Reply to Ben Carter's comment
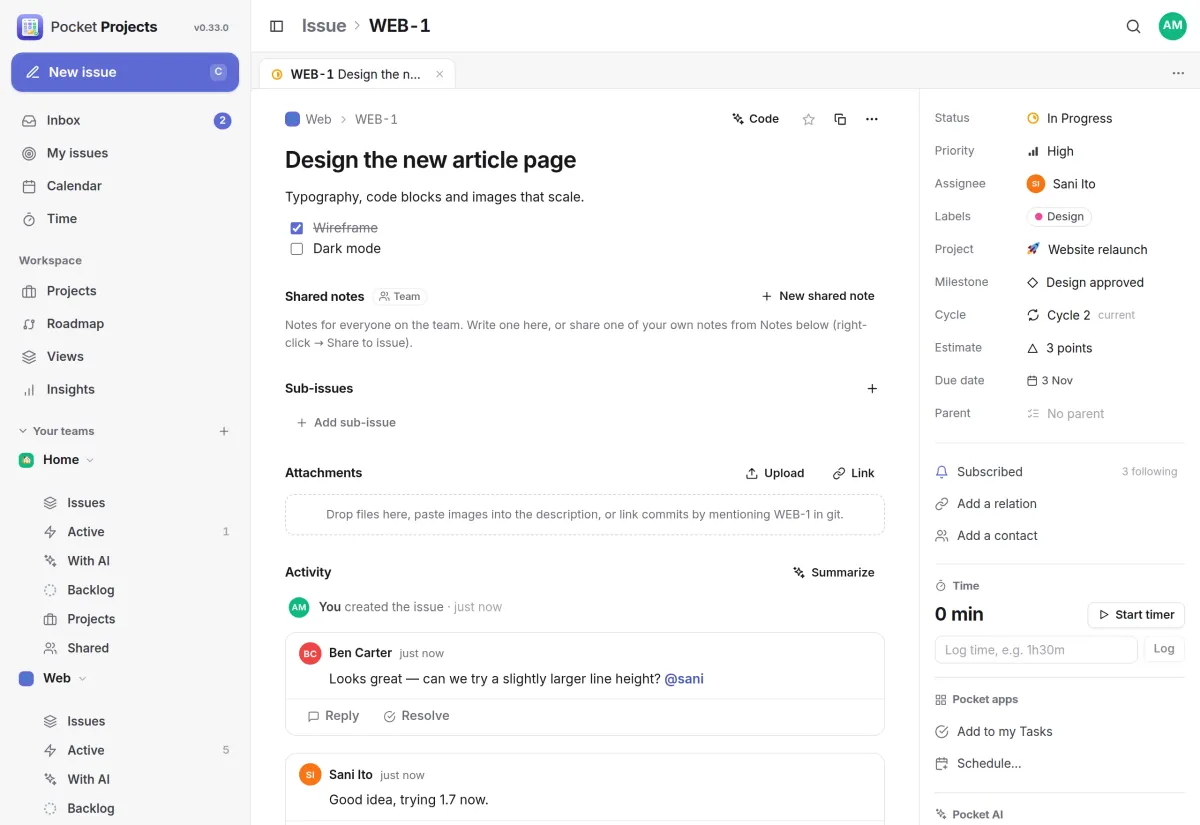The image size is (1200, 825). (x=333, y=716)
